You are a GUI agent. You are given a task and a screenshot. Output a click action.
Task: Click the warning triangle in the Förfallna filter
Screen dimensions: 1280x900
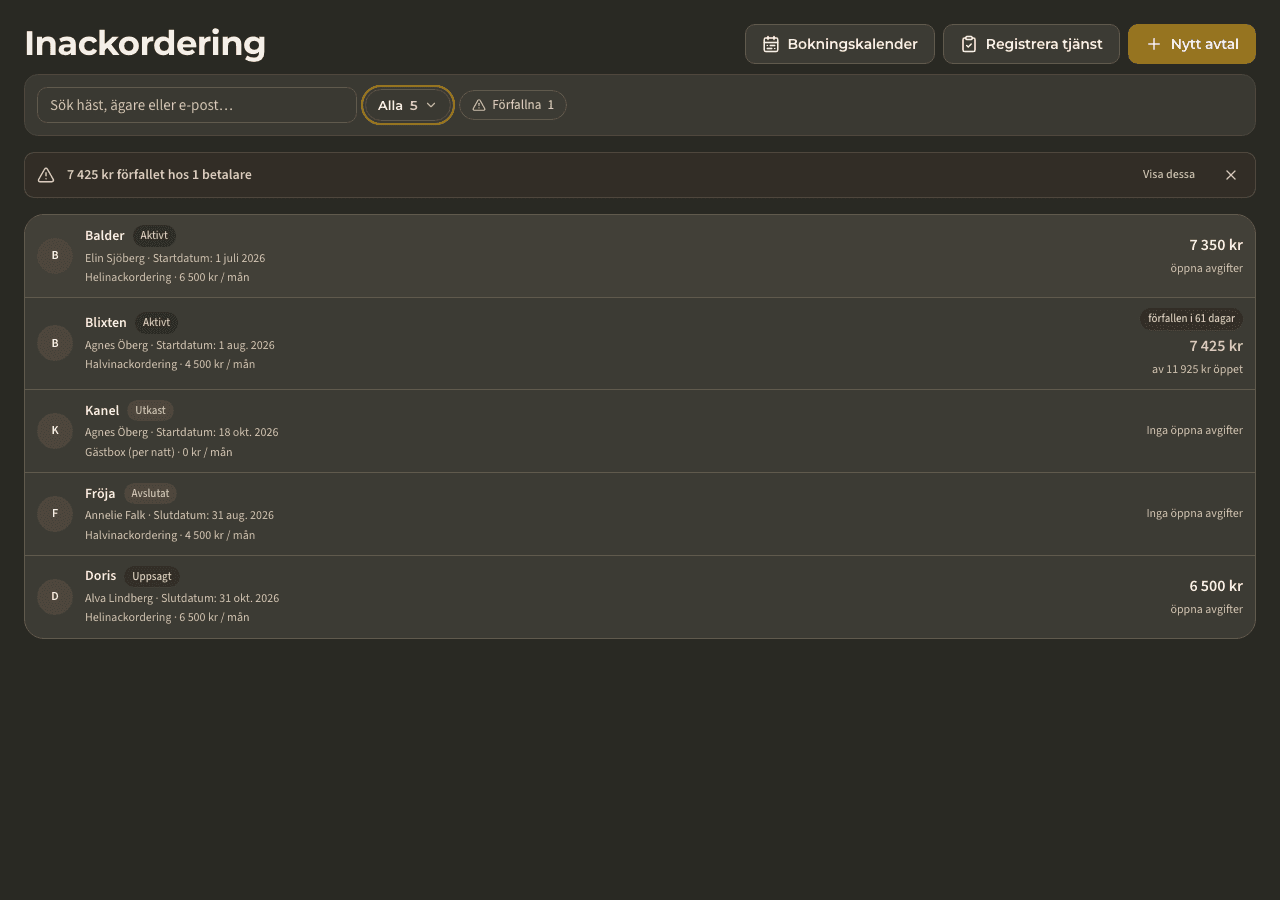(x=479, y=105)
